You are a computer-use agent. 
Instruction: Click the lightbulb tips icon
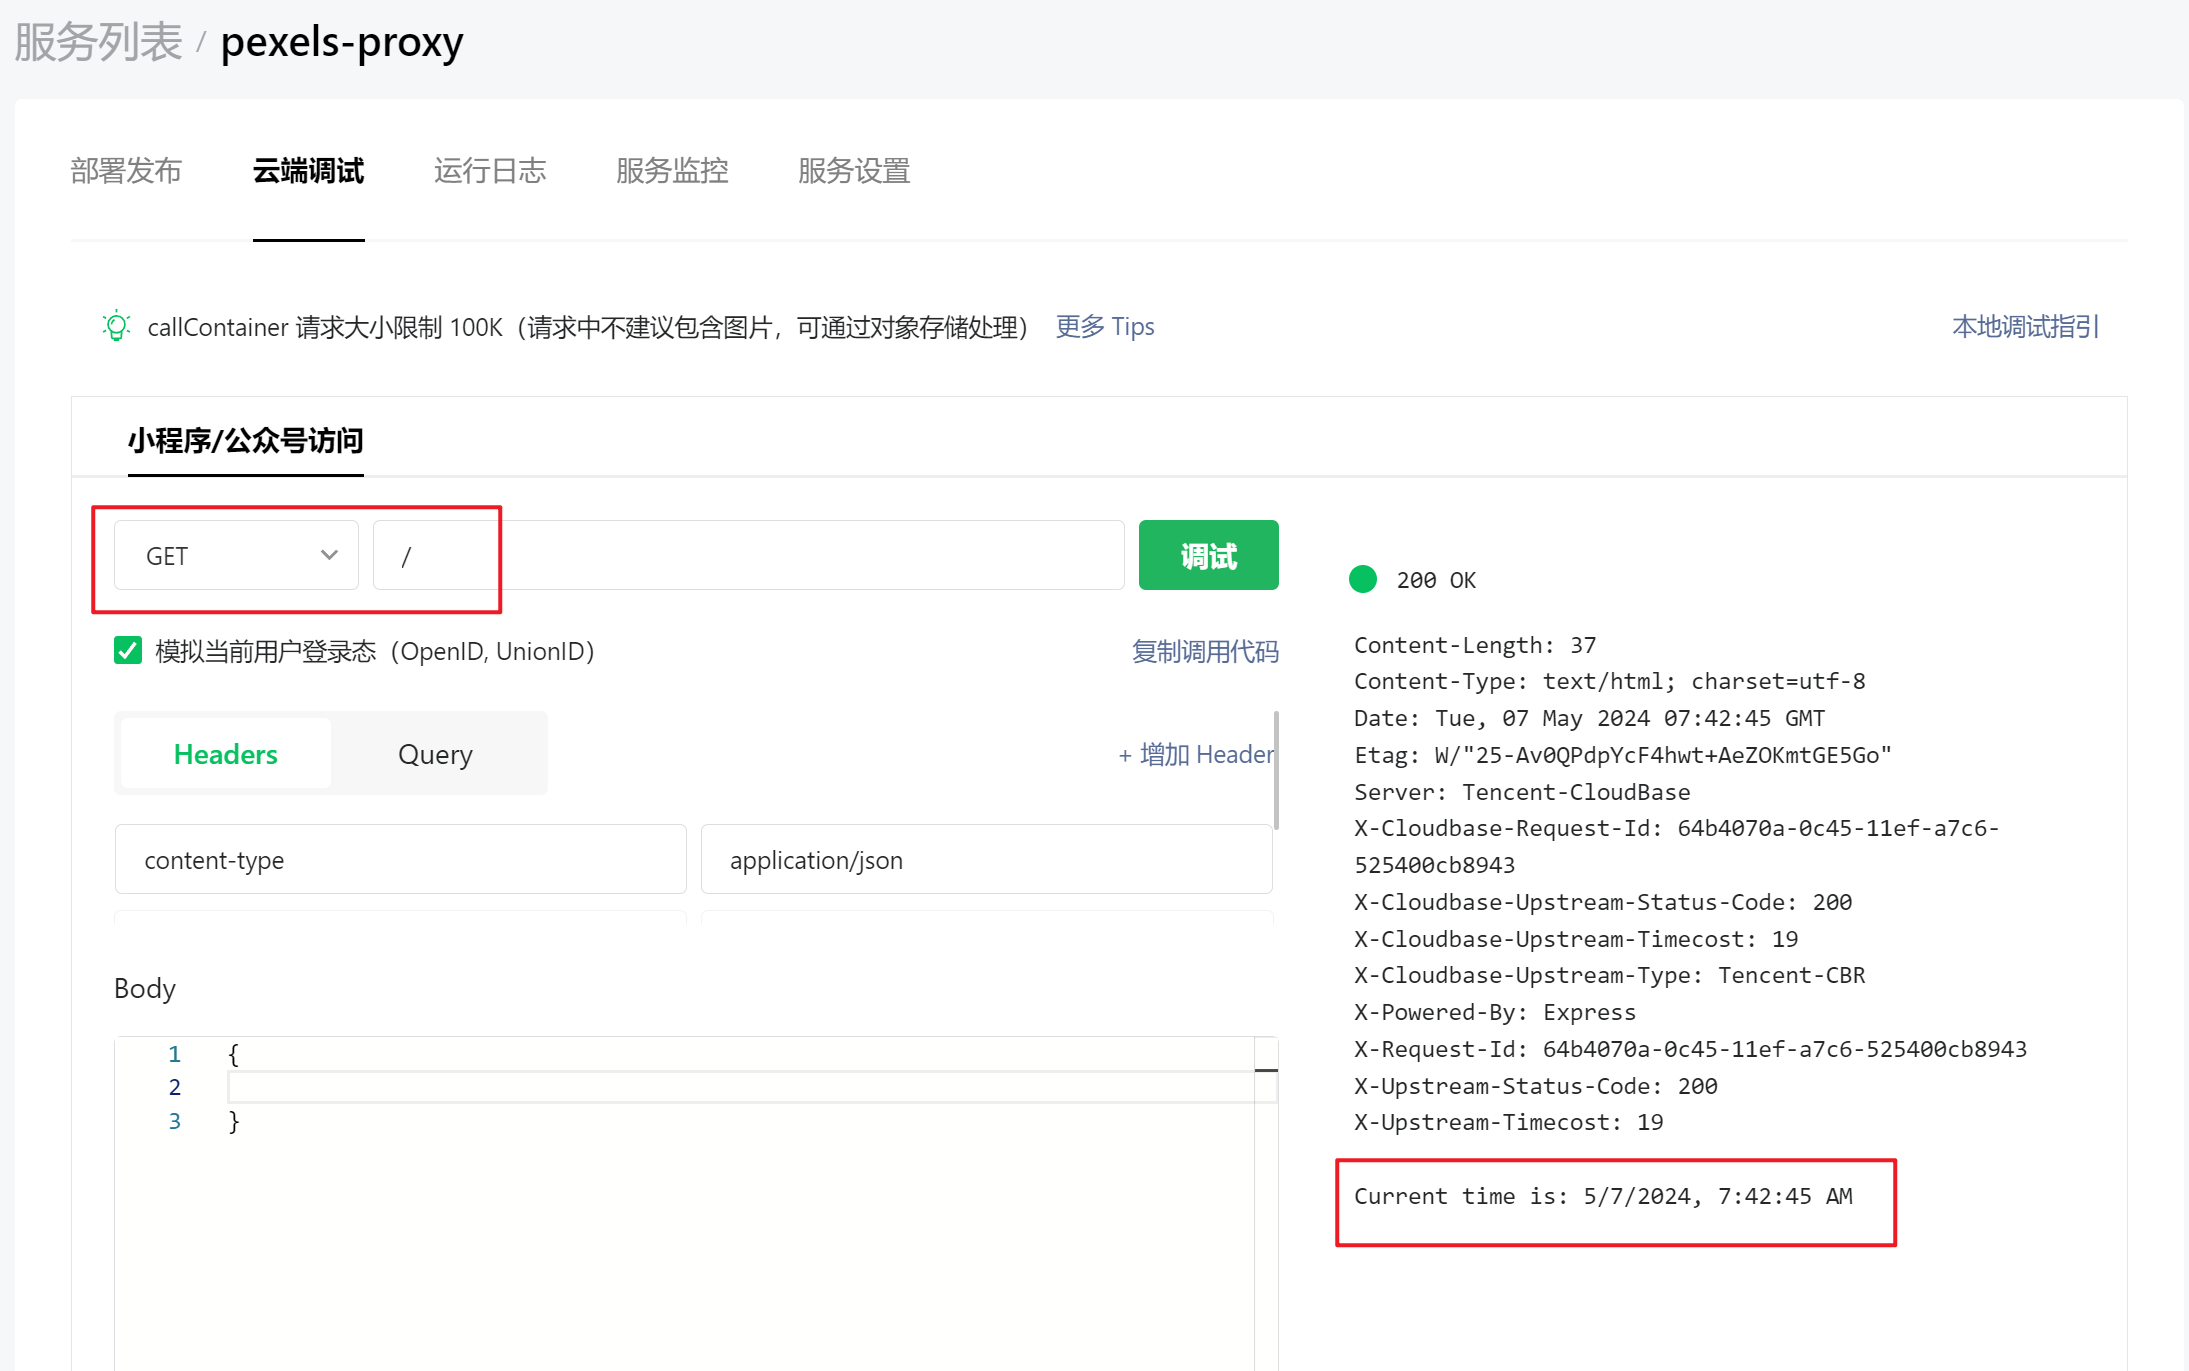point(116,326)
